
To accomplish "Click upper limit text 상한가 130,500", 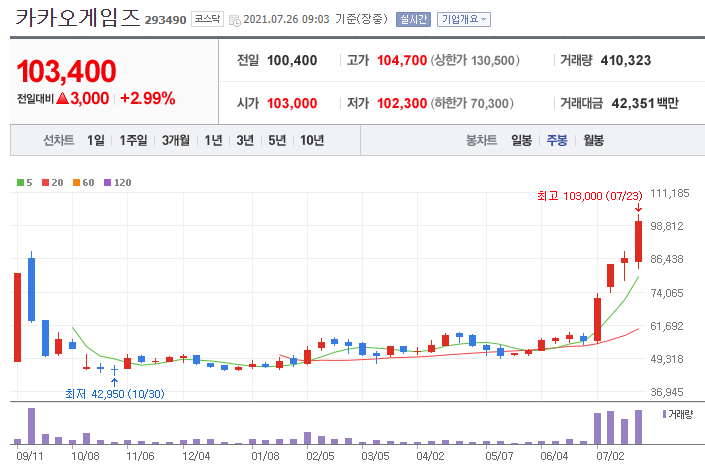I will tap(475, 60).
